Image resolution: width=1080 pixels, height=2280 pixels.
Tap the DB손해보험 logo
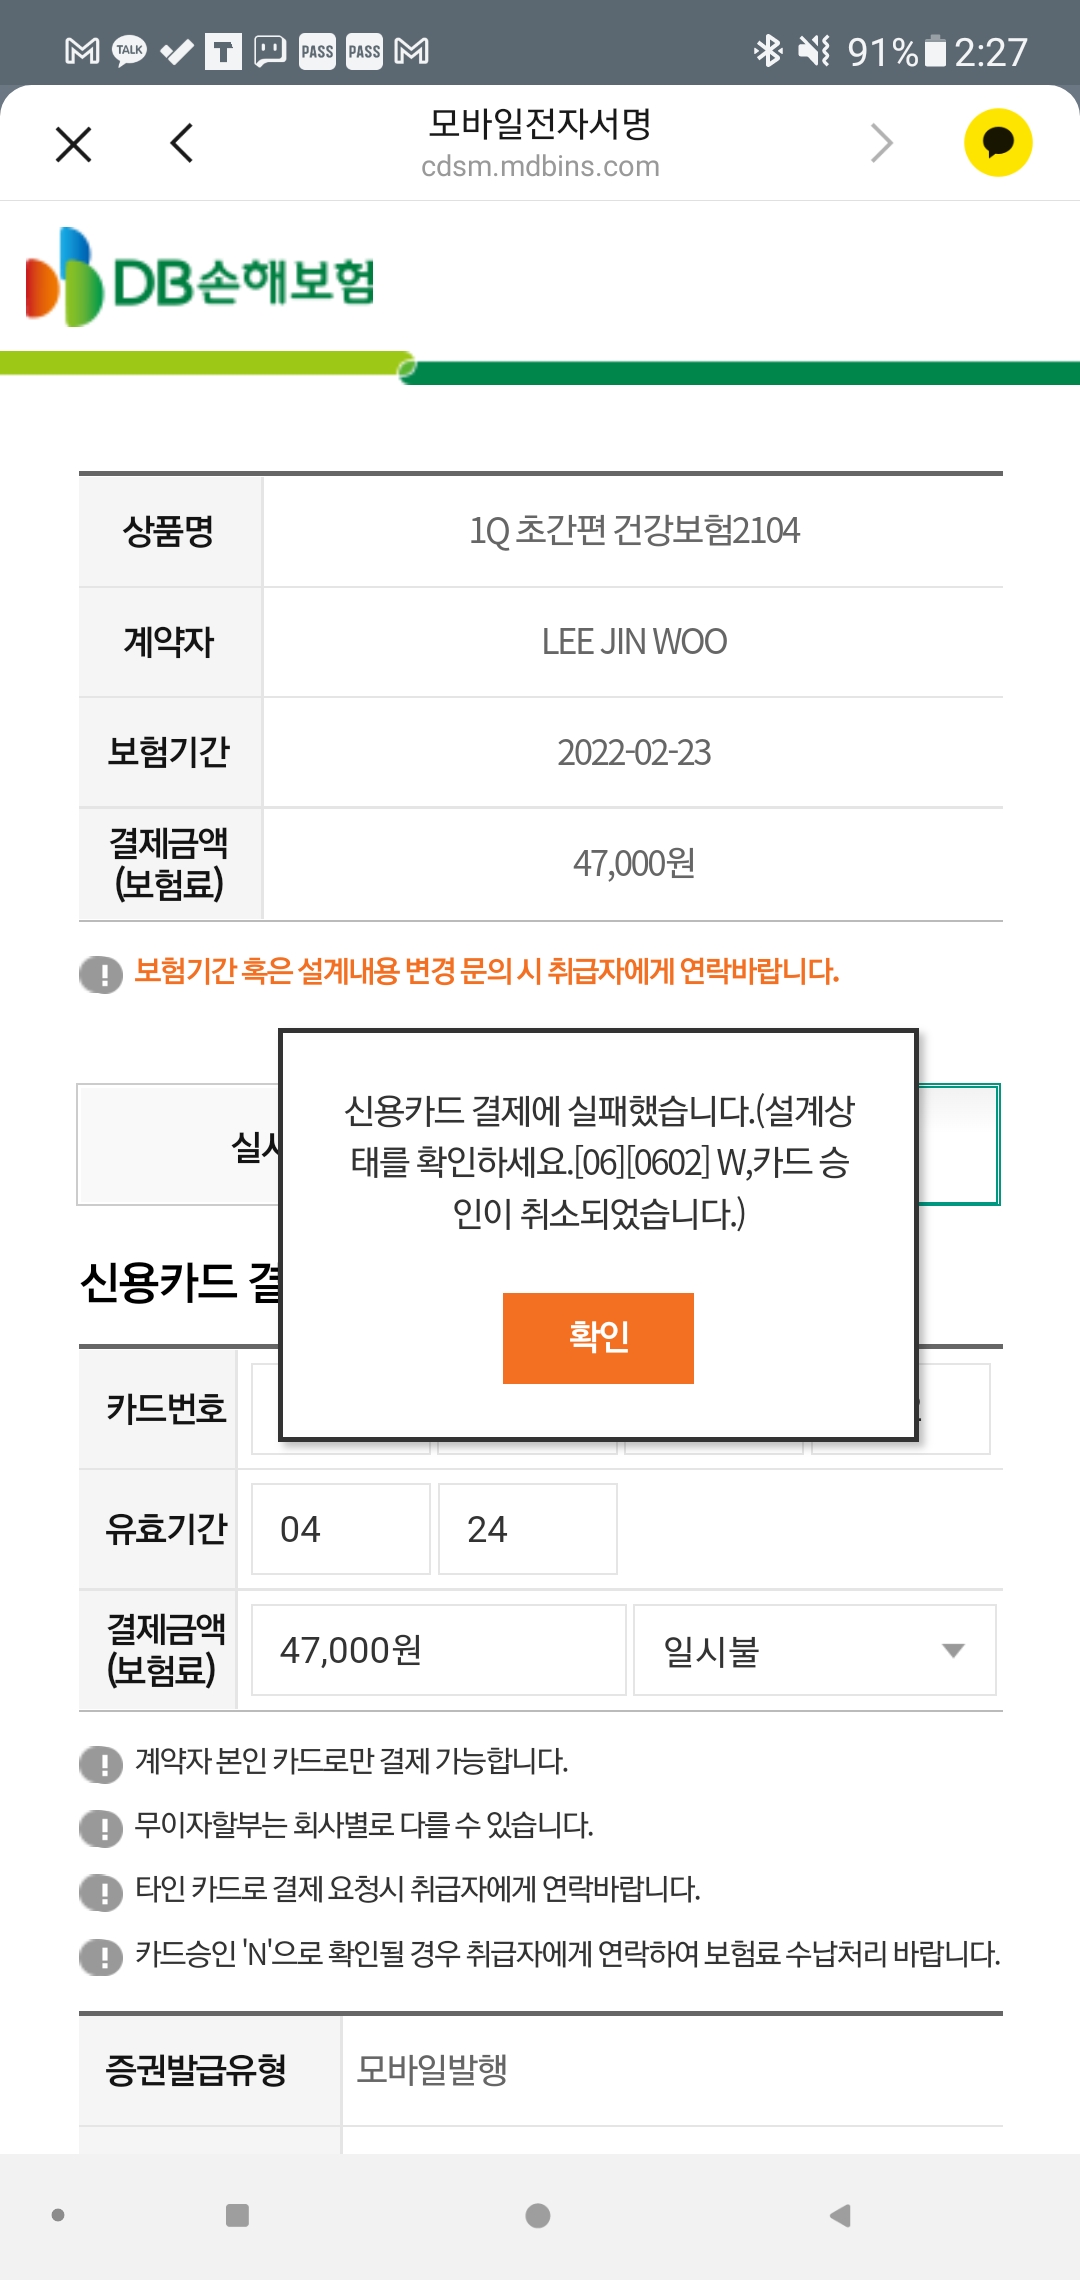pyautogui.click(x=201, y=278)
